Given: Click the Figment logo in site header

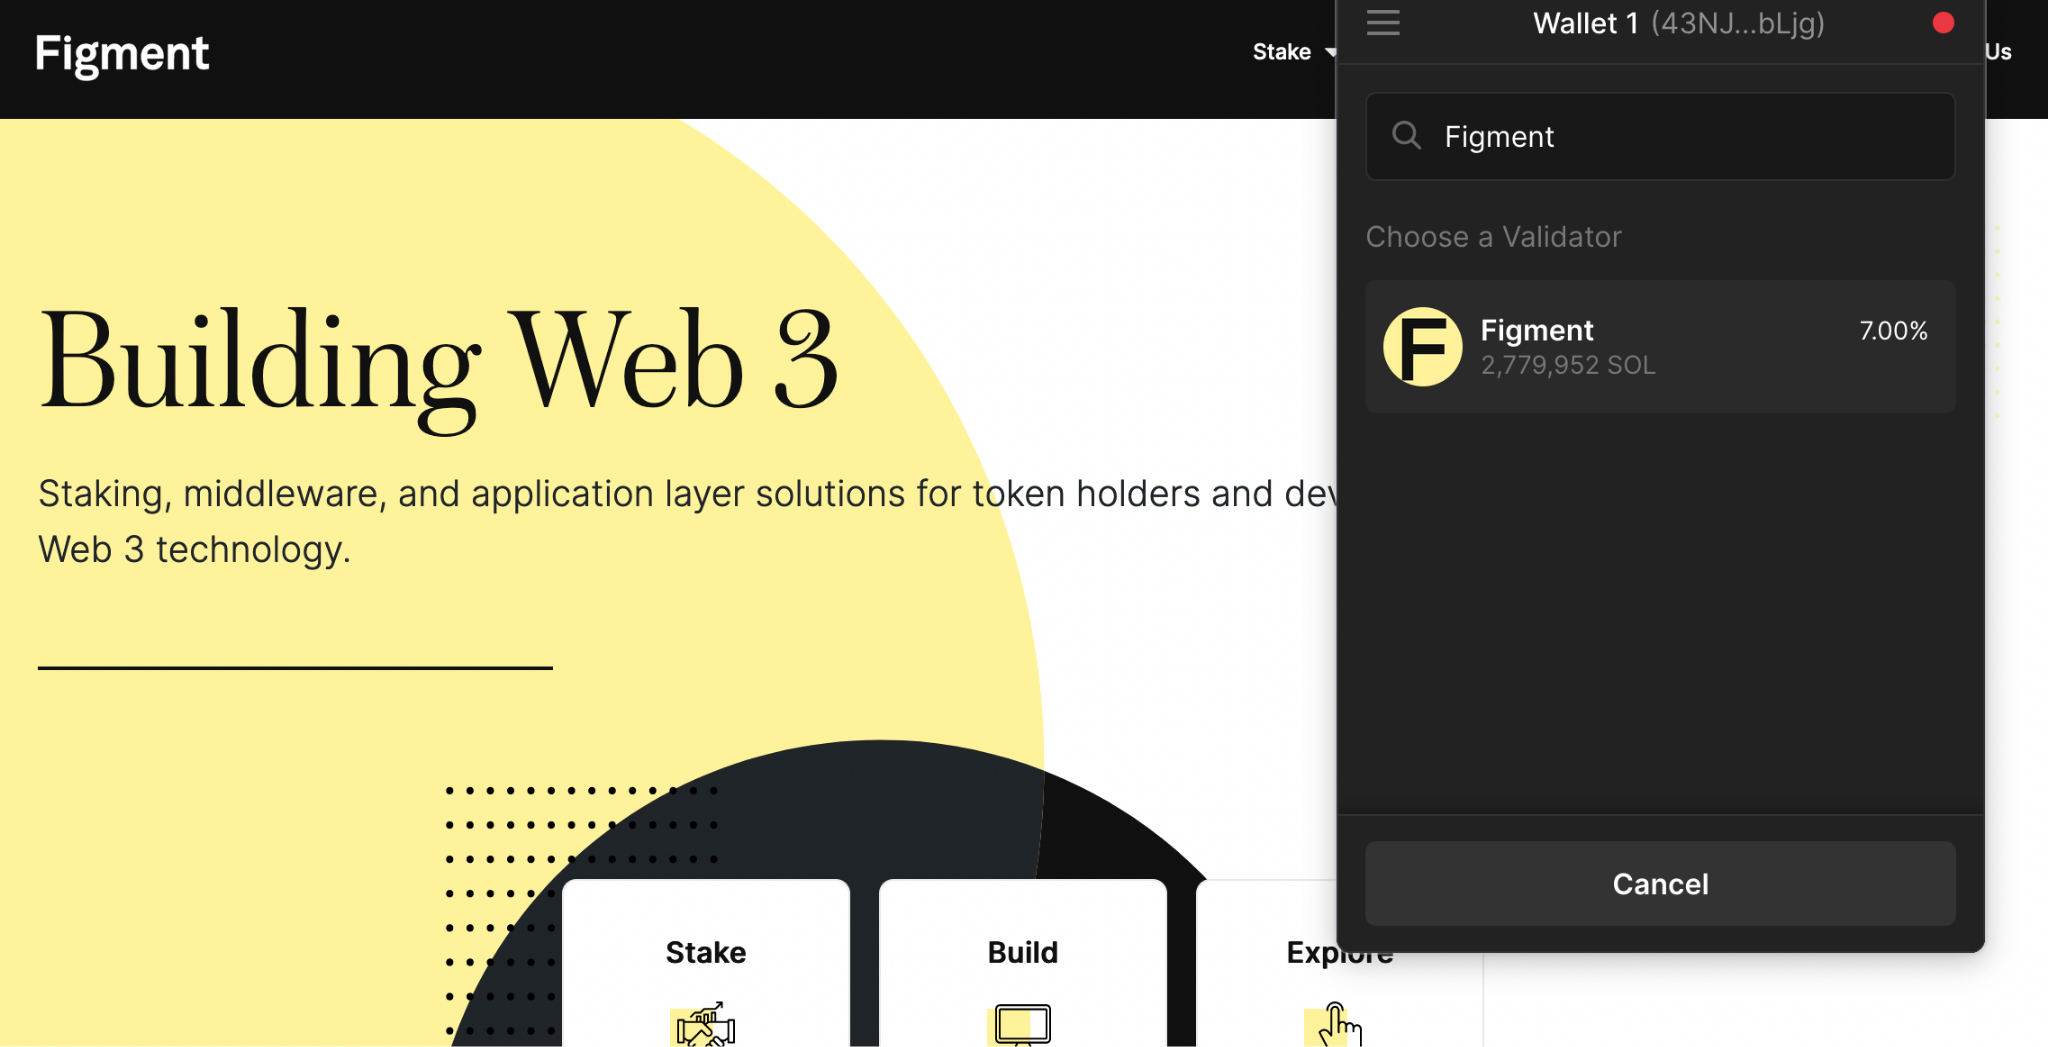Looking at the screenshot, I should 122,54.
